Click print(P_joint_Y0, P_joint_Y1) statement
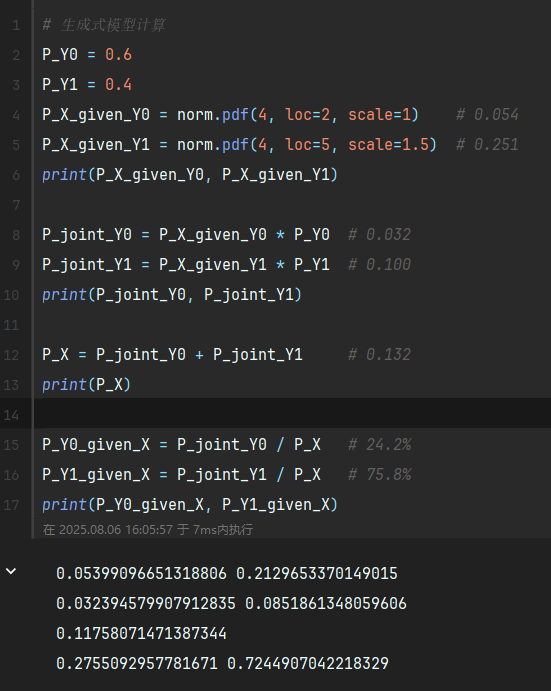The height and width of the screenshot is (691, 551). pos(172,294)
